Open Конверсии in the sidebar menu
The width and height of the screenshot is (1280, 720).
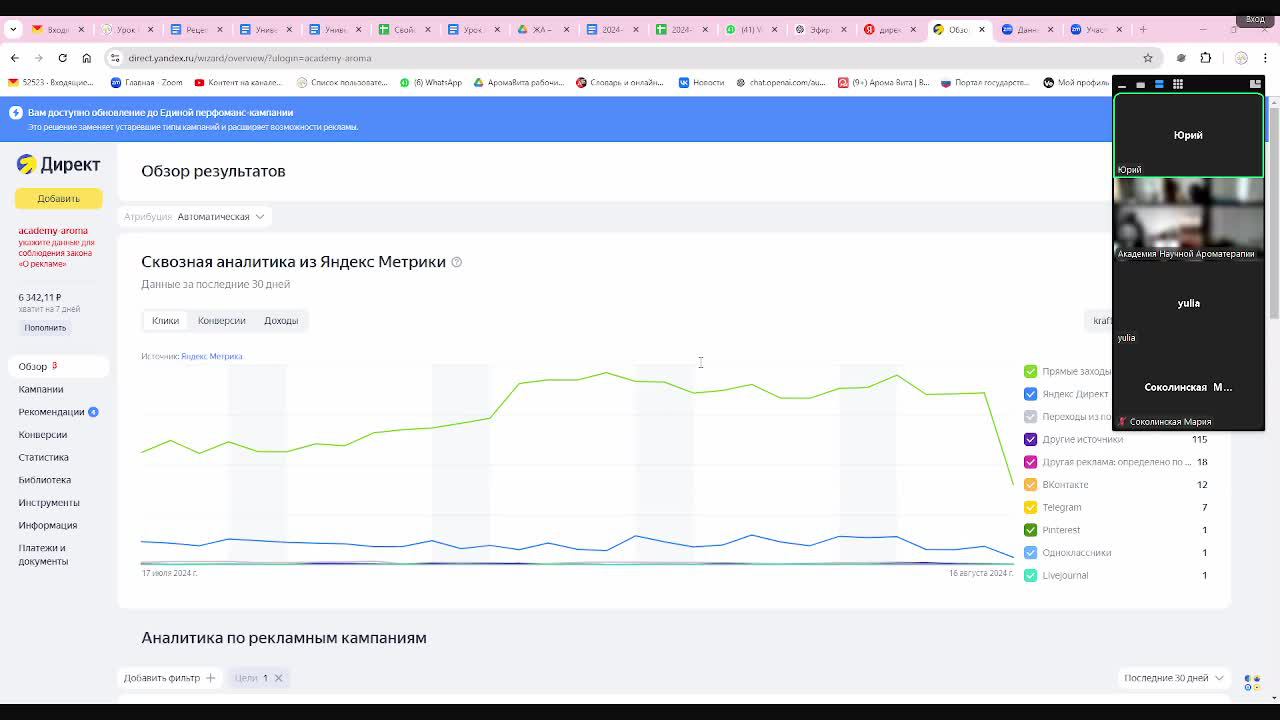[x=43, y=435]
